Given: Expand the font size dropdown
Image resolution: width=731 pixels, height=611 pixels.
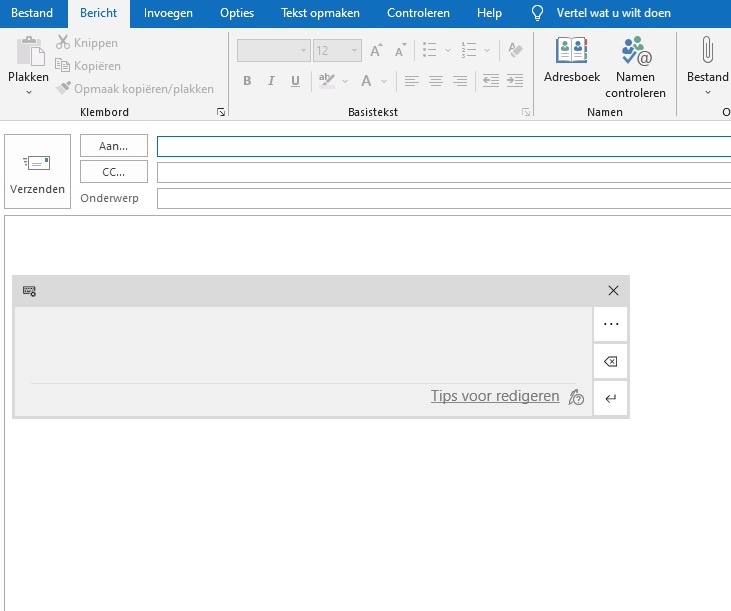Looking at the screenshot, I should (354, 50).
